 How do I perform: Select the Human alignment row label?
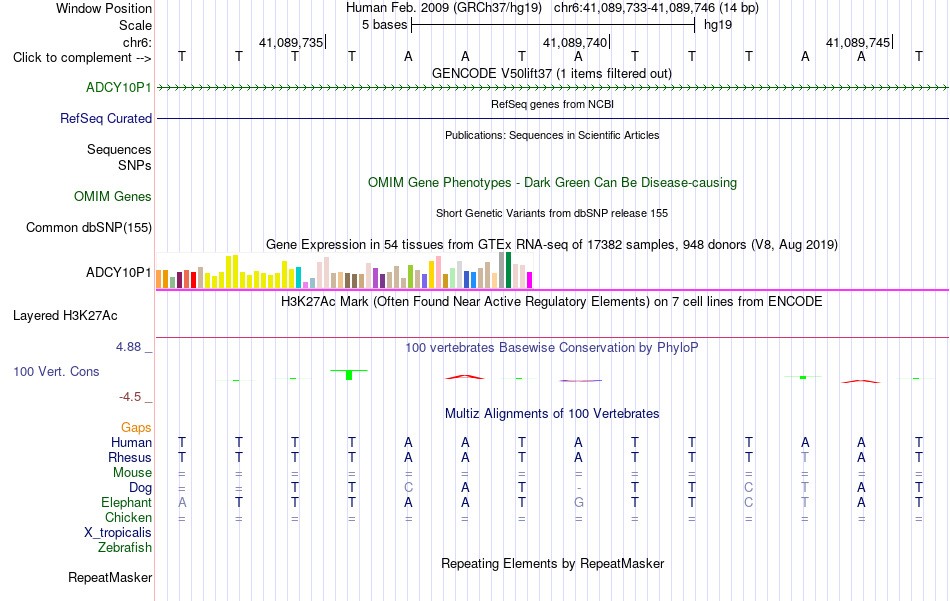tap(131, 442)
